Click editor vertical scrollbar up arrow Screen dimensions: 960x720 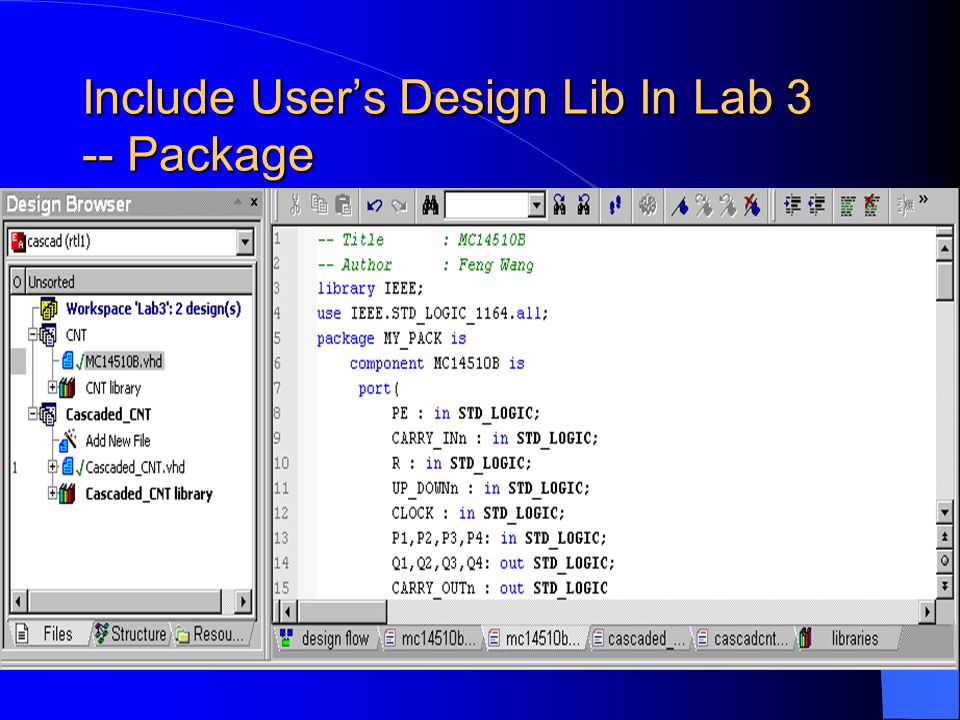click(944, 249)
